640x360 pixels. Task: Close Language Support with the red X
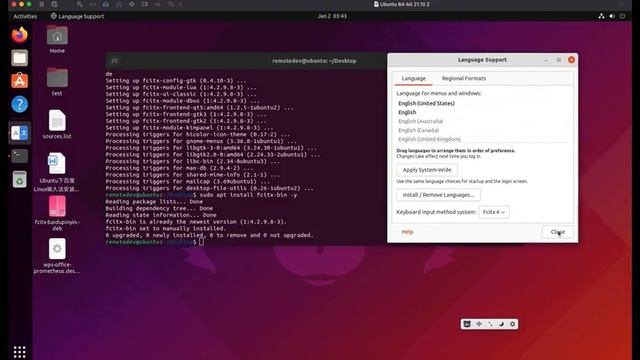[571, 60]
